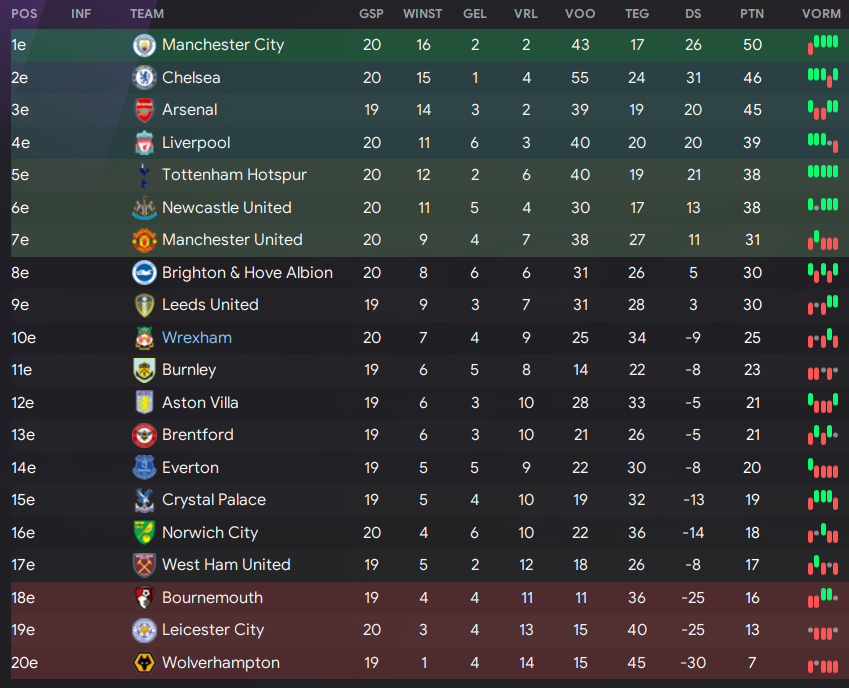Sort standings by POS column header
This screenshot has width=849, height=688.
(24, 14)
